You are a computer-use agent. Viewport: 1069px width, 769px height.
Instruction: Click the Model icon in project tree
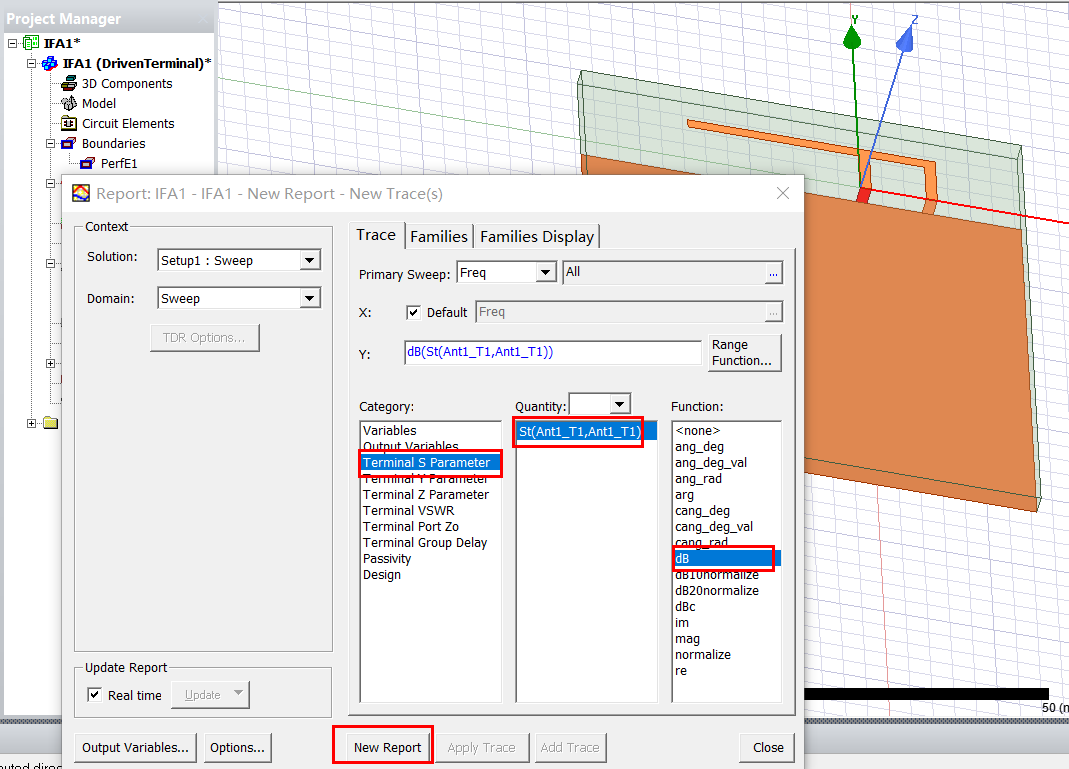pos(69,104)
